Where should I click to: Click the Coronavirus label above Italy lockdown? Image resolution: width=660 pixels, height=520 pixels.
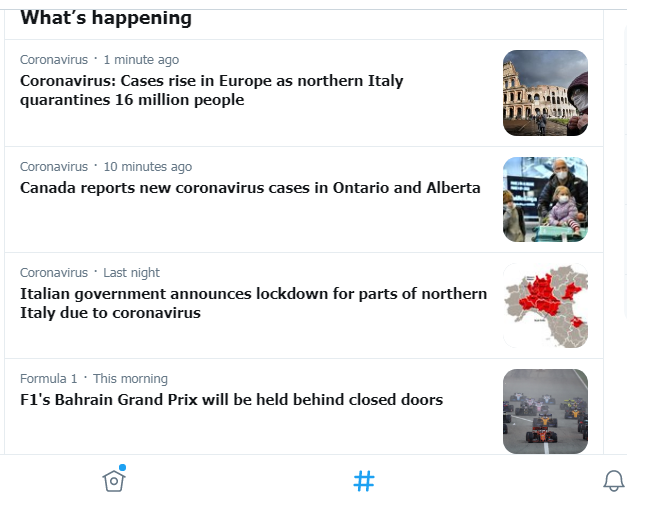(54, 273)
